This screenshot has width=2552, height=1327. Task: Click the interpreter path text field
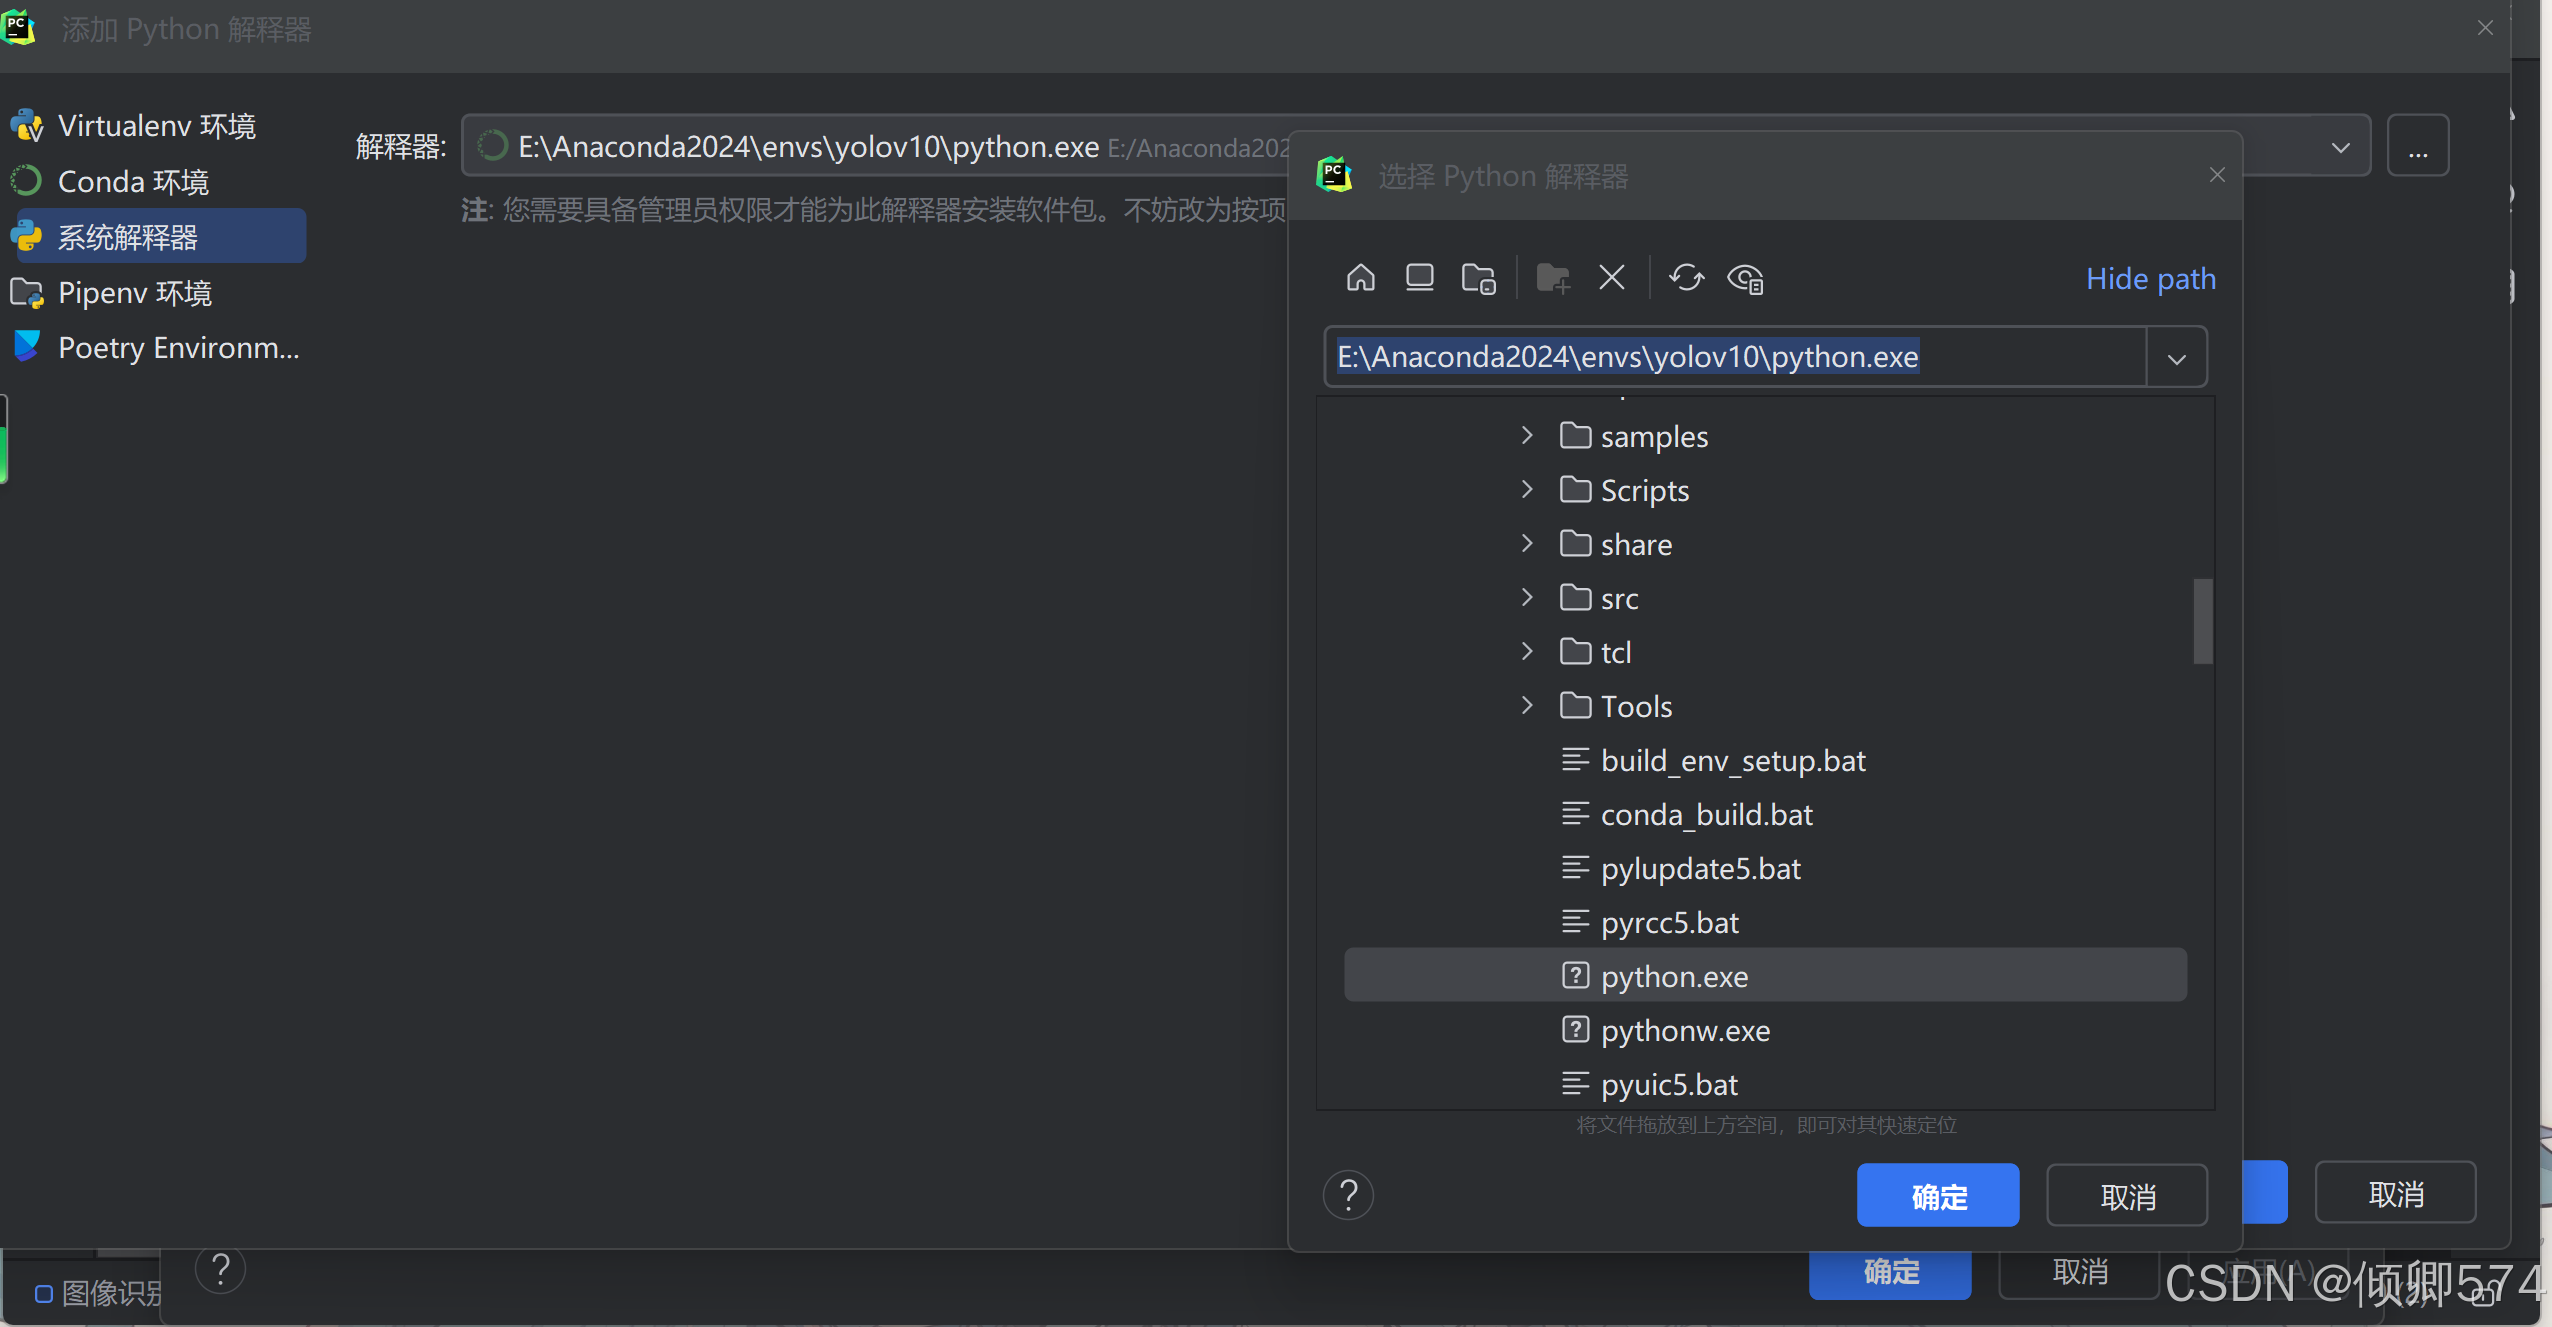click(1735, 357)
